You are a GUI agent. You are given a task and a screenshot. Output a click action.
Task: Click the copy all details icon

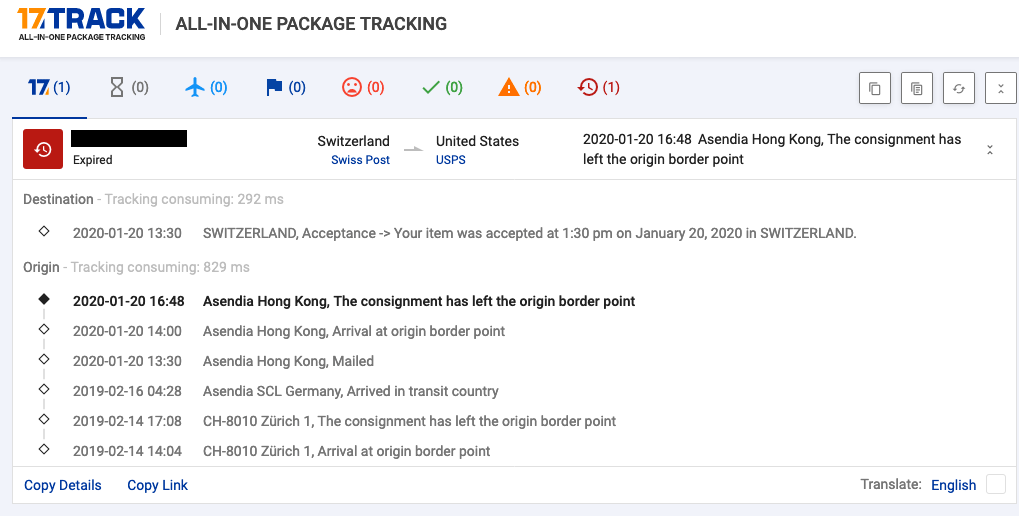[x=916, y=88]
